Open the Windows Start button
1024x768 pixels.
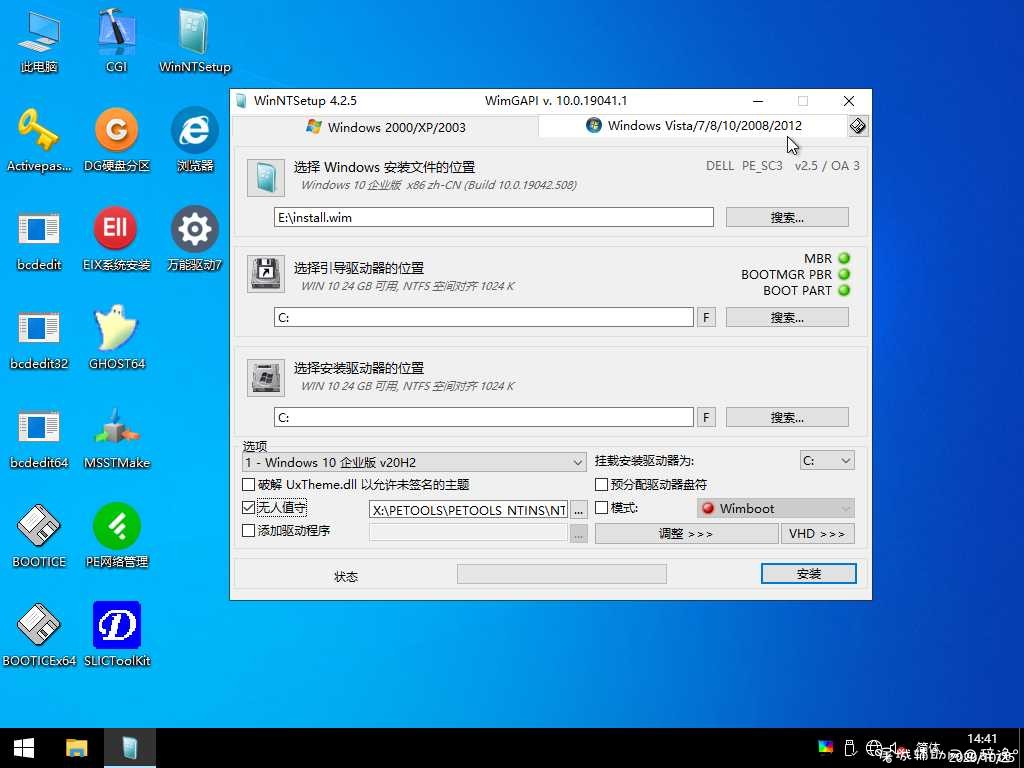pos(24,748)
